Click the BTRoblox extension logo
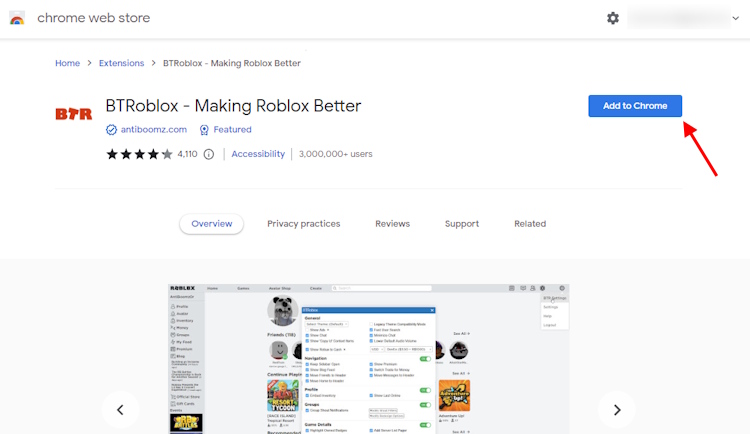Screen dimensions: 750x434 73,114
